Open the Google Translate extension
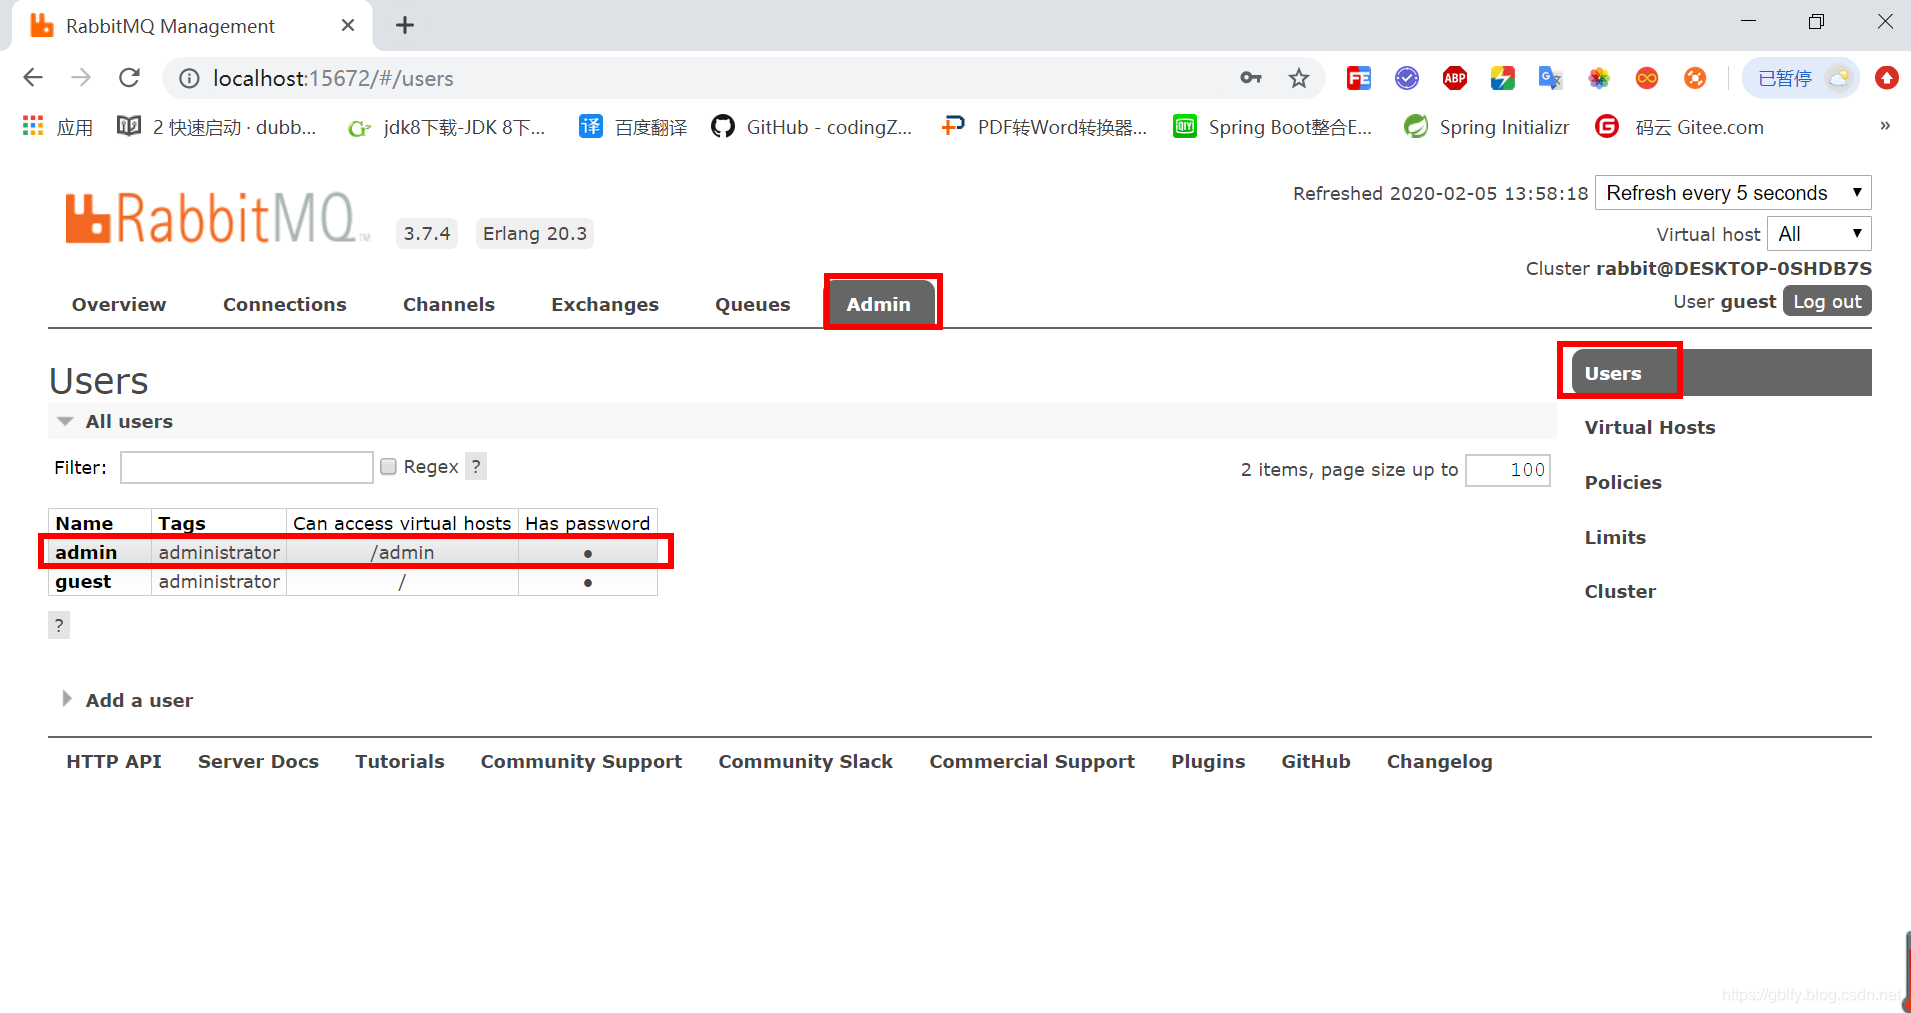This screenshot has height=1013, width=1911. coord(1550,78)
